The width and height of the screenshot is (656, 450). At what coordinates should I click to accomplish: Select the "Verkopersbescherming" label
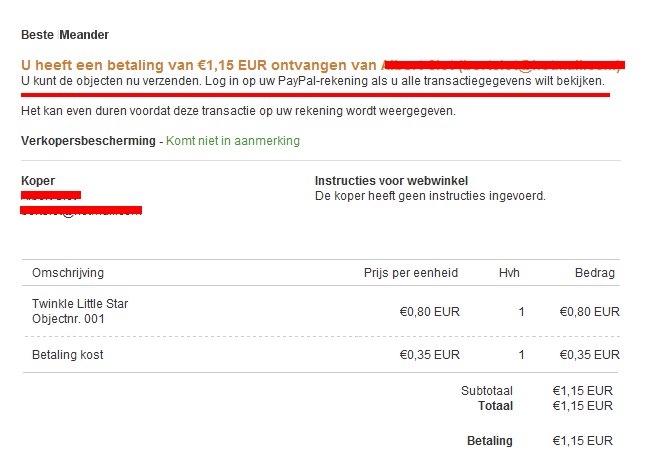tap(88, 141)
